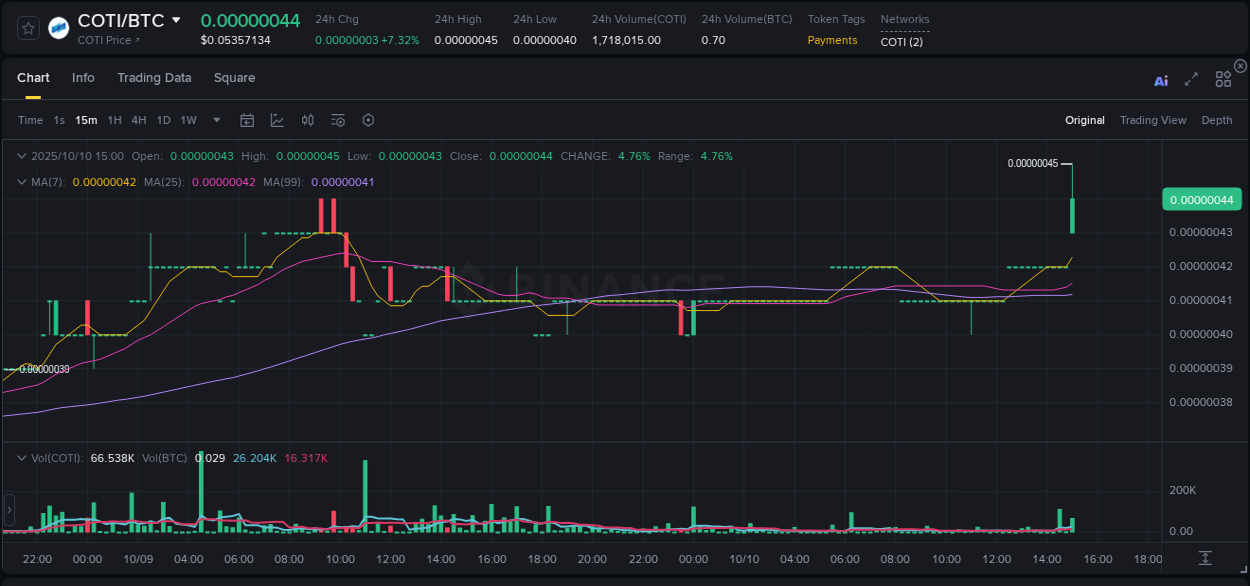Open the Networks COTI (2) dropdown
Screen dimensions: 1250x586
[x=904, y=40]
